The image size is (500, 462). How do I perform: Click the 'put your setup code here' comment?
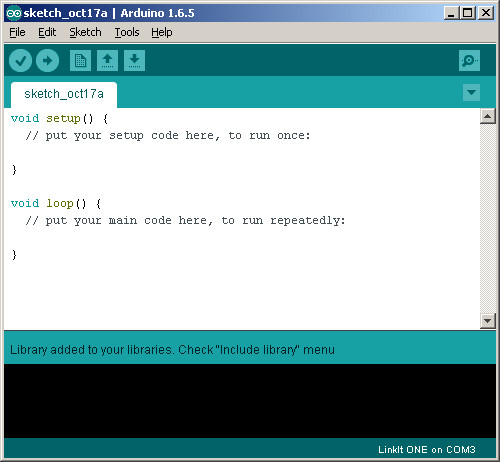168,136
